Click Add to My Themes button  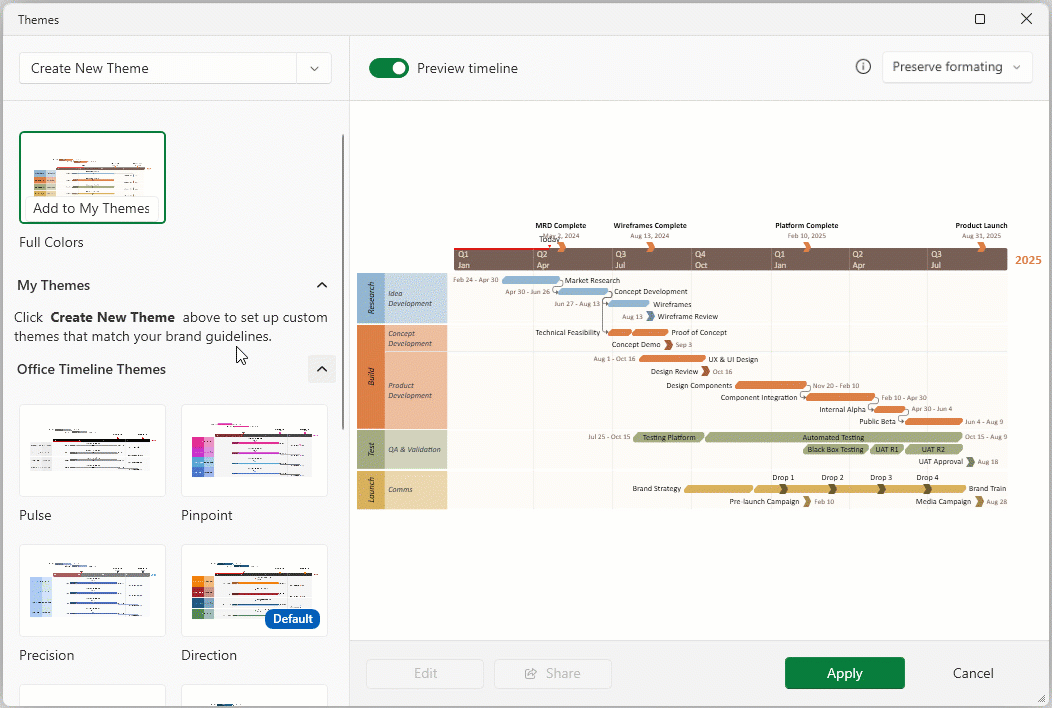(x=92, y=208)
